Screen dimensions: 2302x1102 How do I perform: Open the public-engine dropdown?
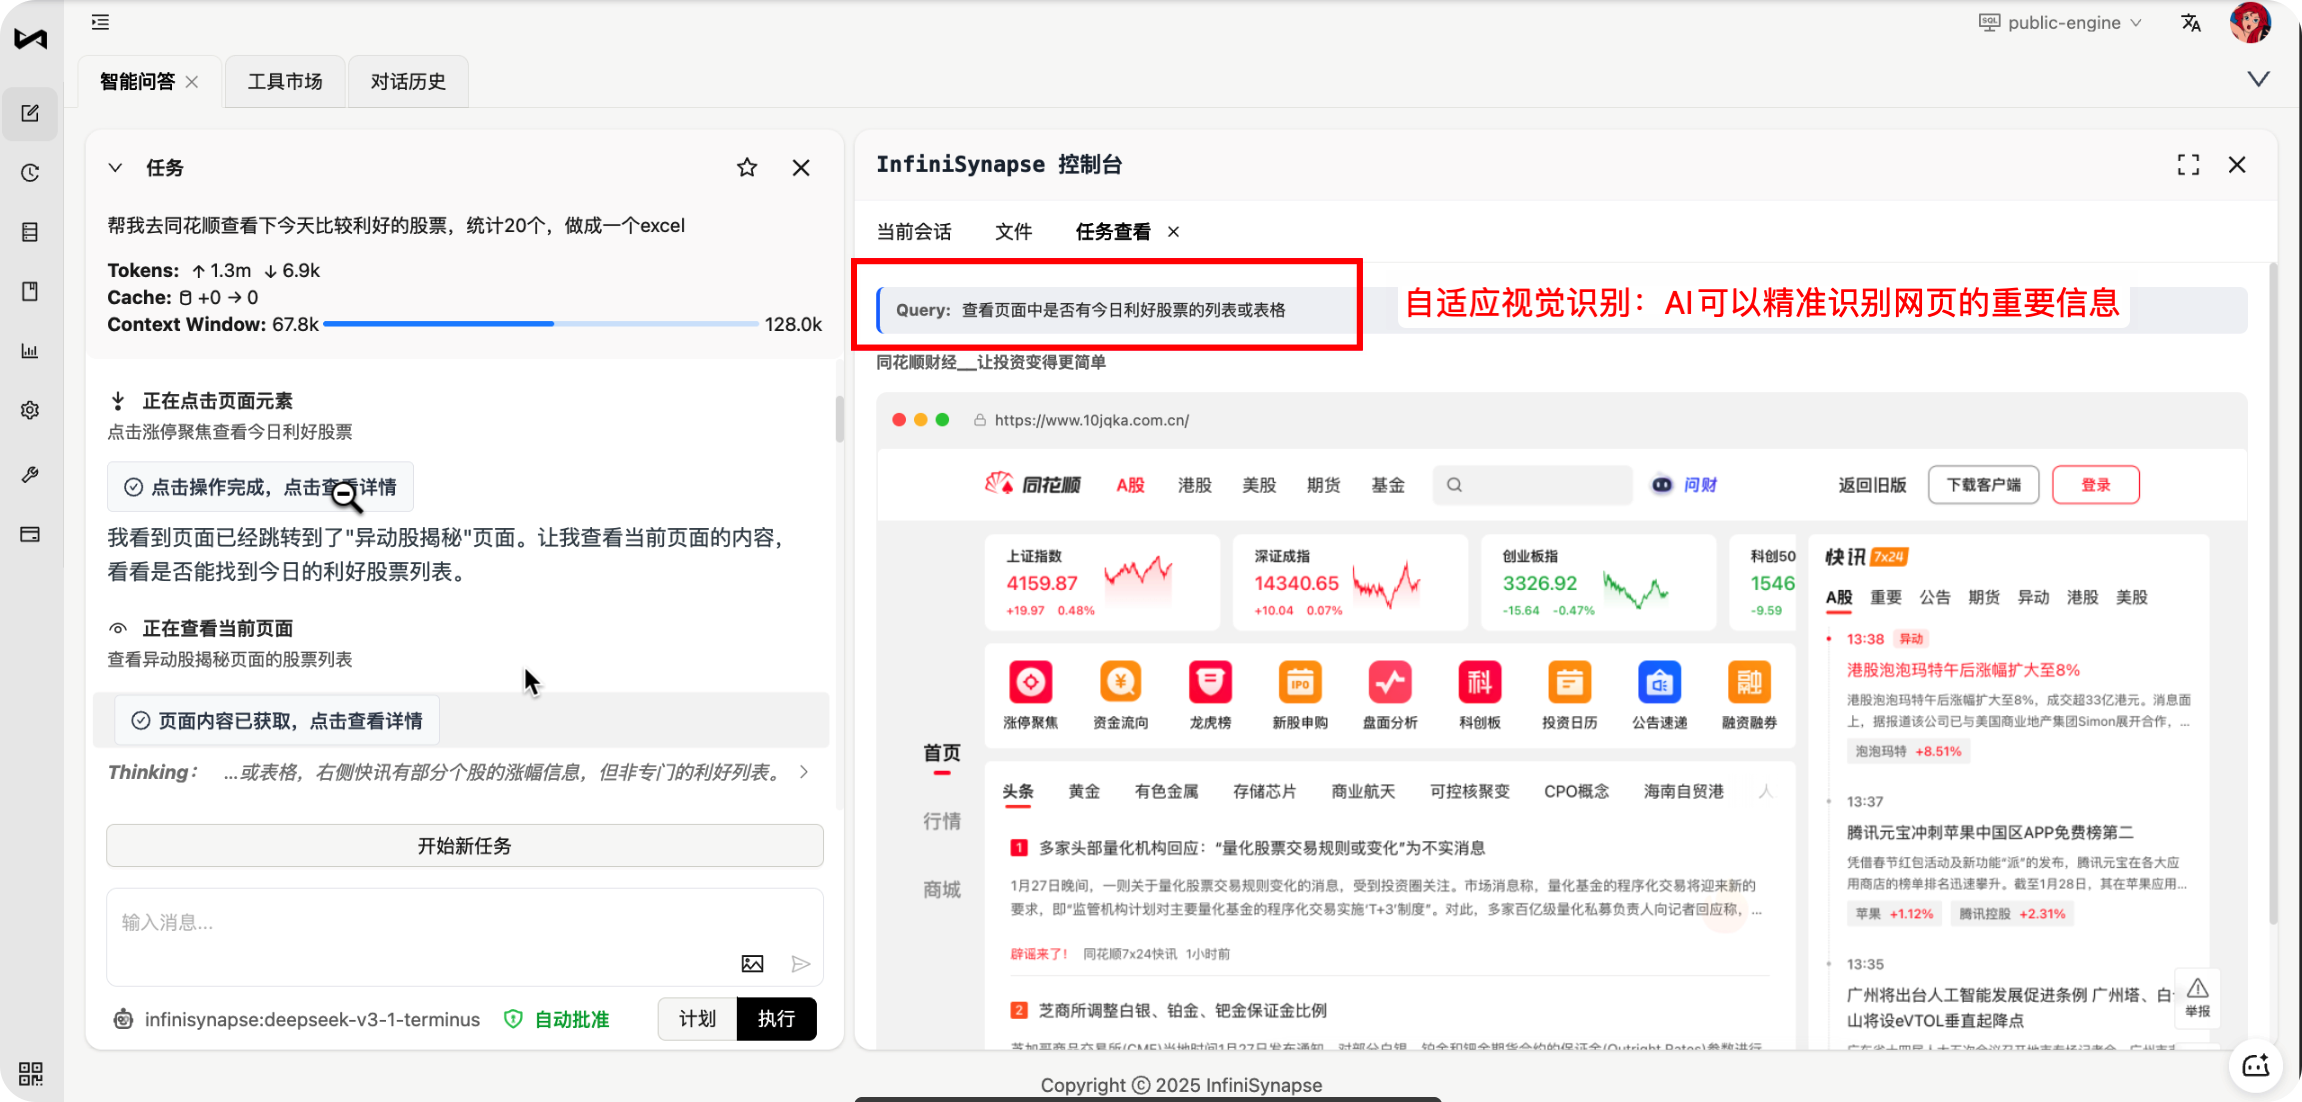coord(2062,23)
